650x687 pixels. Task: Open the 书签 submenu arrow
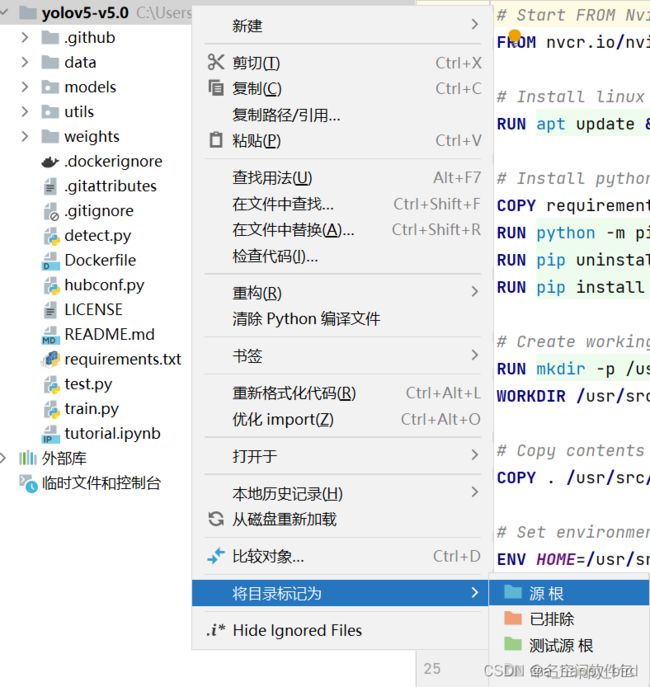pos(475,355)
